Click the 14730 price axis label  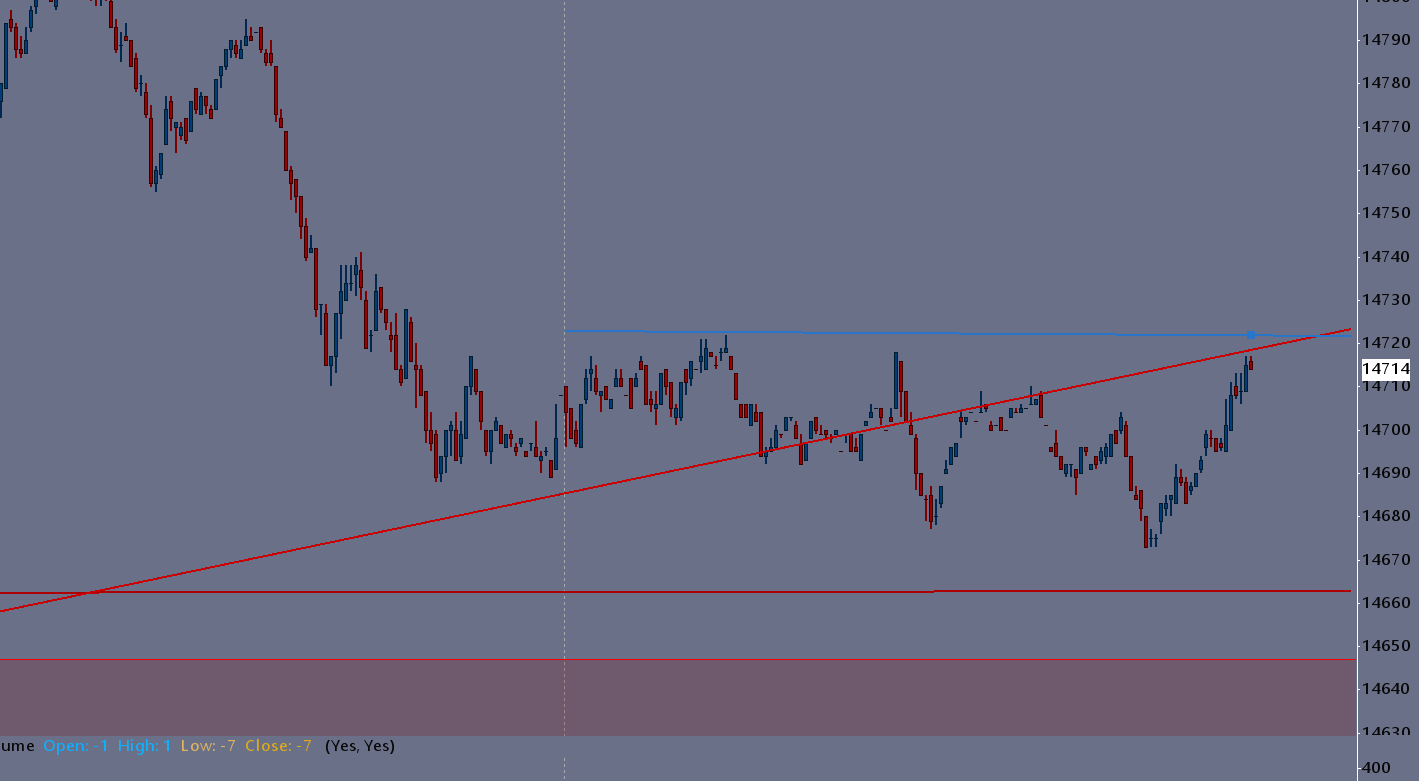(x=1386, y=300)
